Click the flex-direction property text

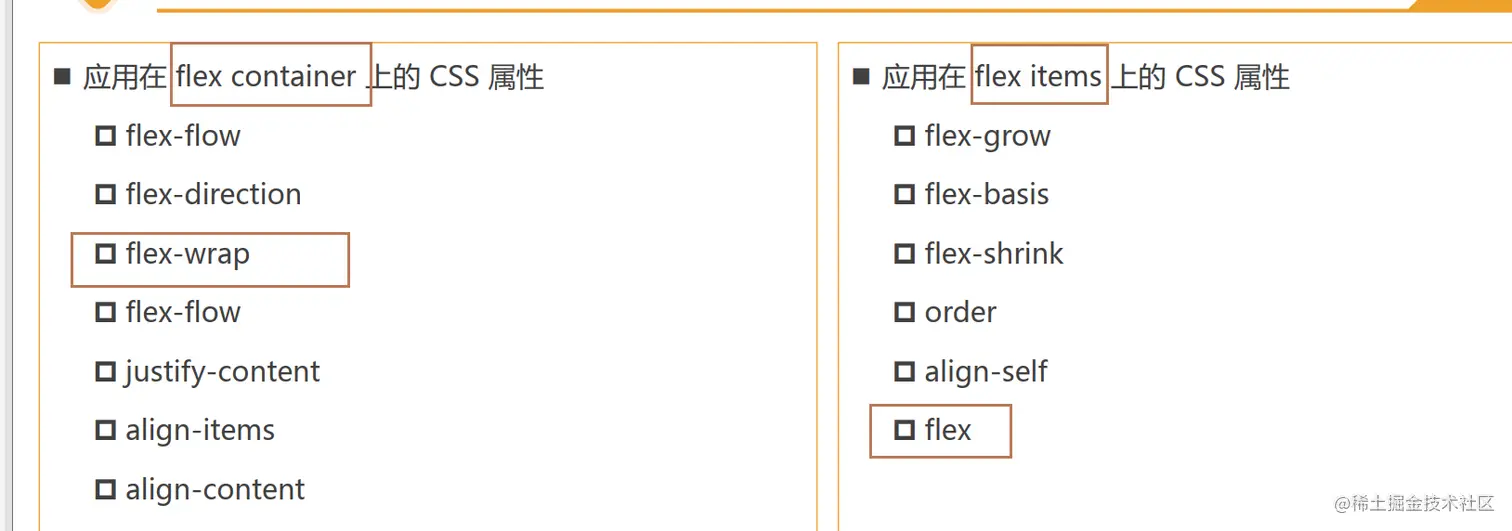point(213,194)
